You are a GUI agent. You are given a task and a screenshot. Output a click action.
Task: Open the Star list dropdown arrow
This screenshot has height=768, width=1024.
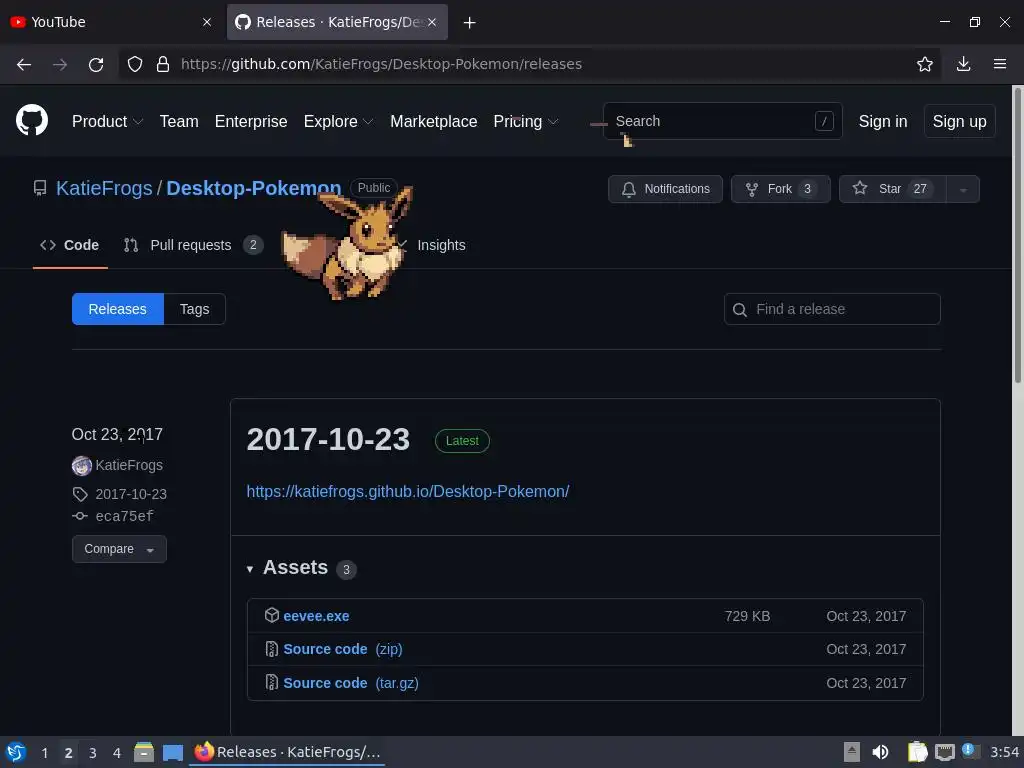click(963, 189)
